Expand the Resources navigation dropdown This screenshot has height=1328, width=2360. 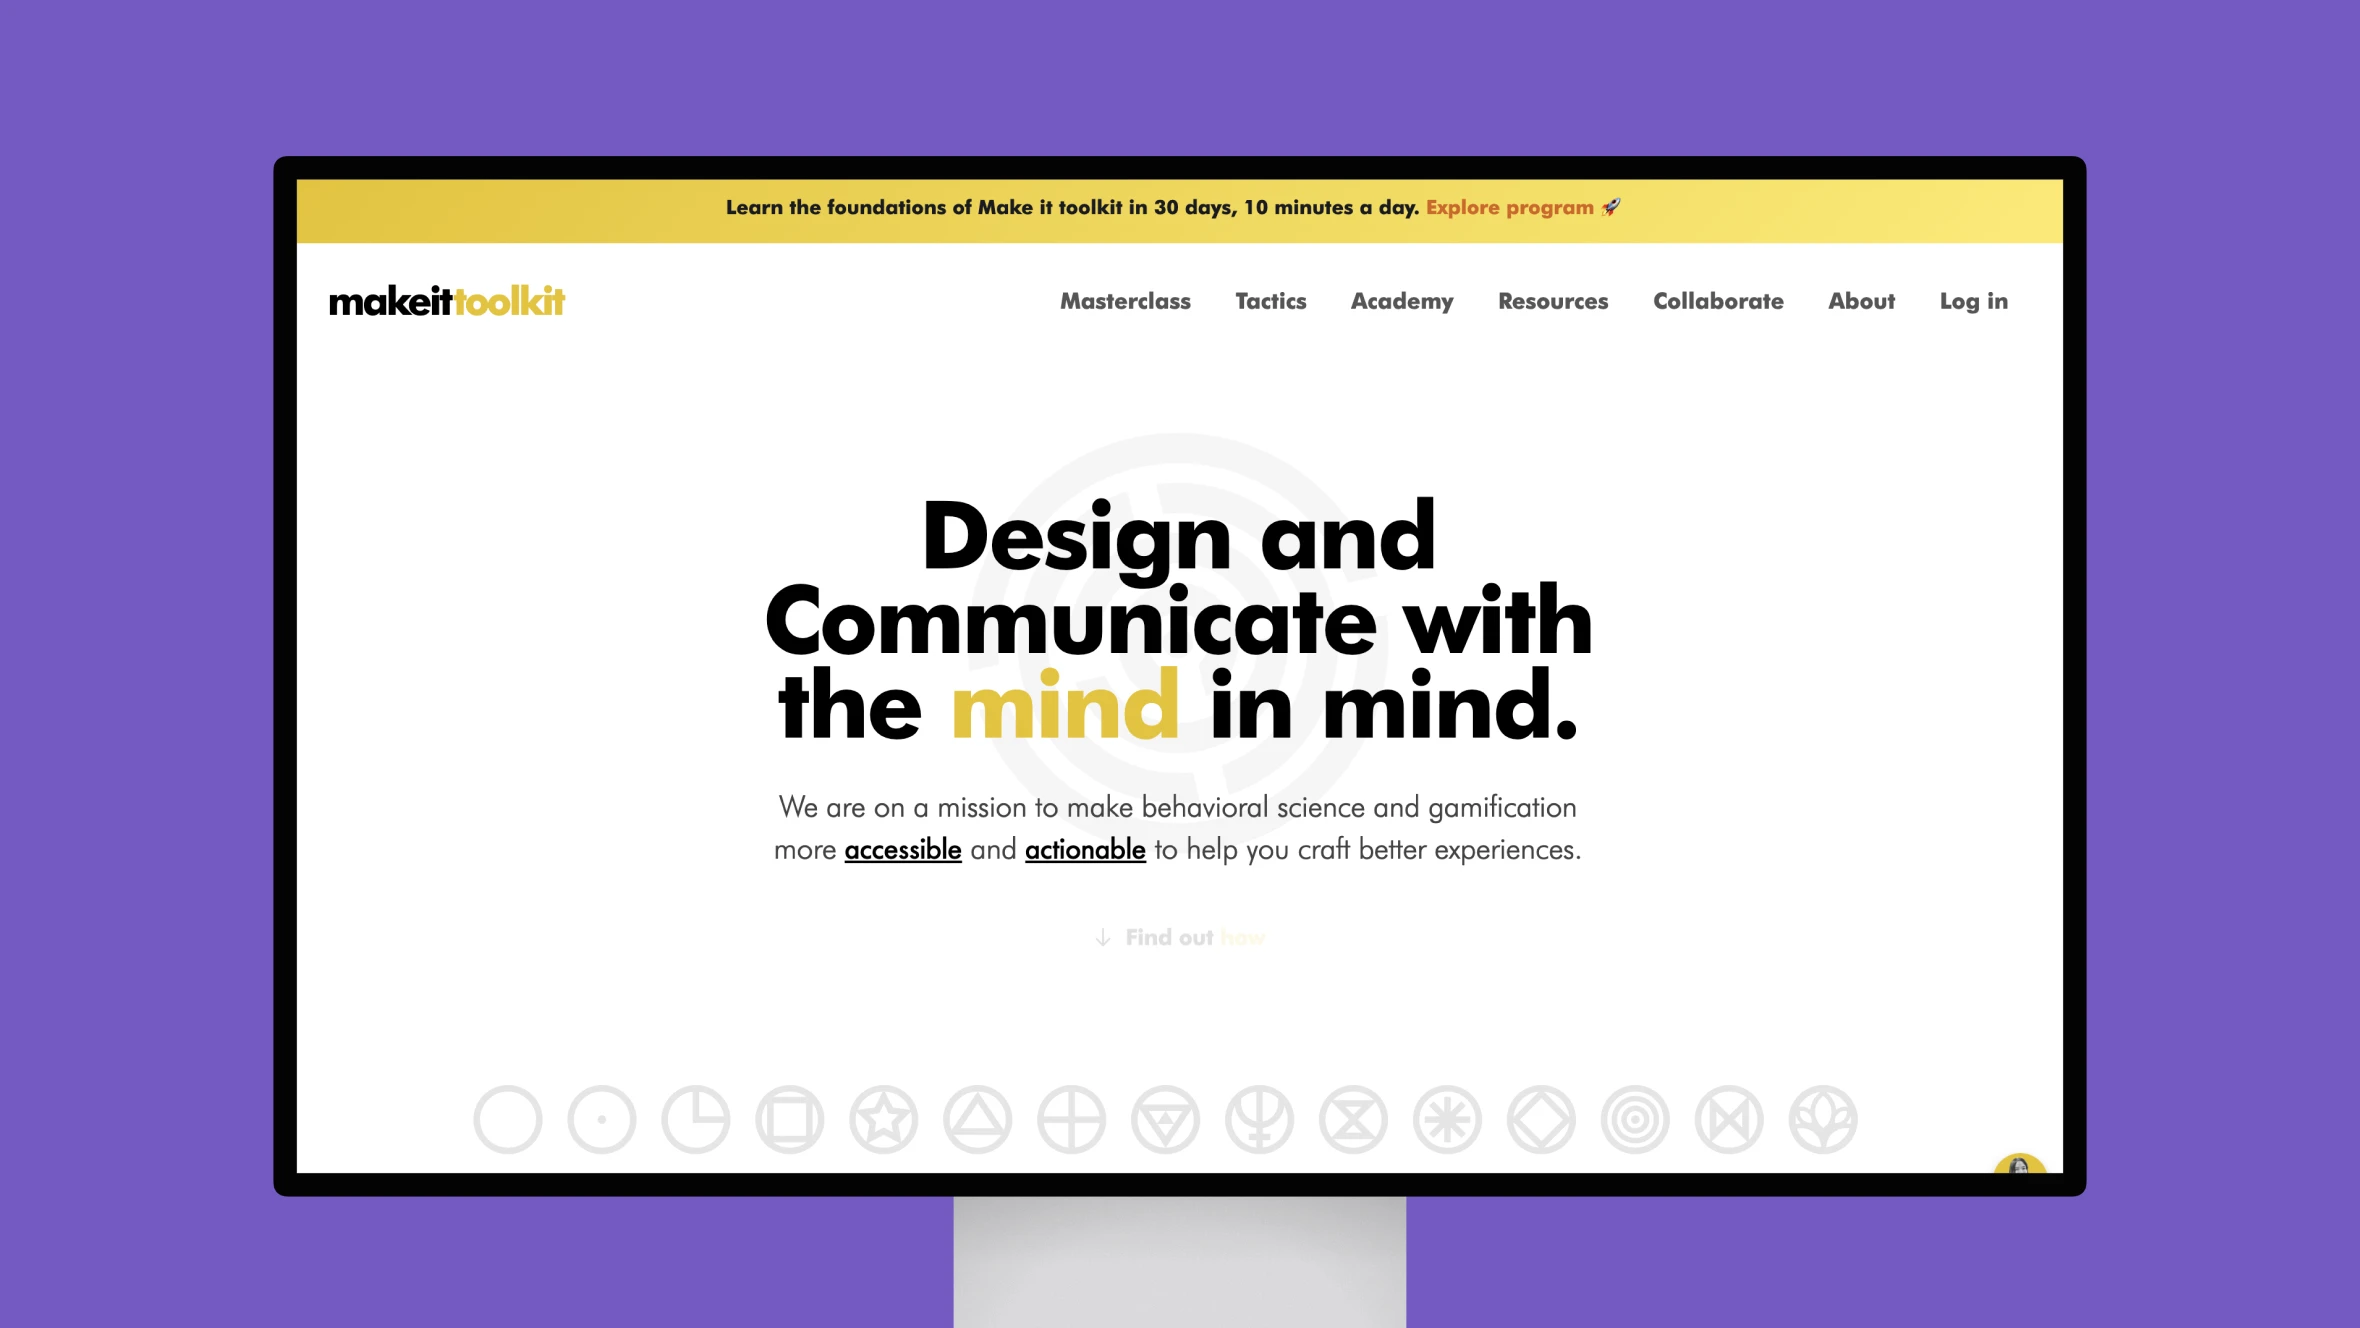tap(1553, 300)
